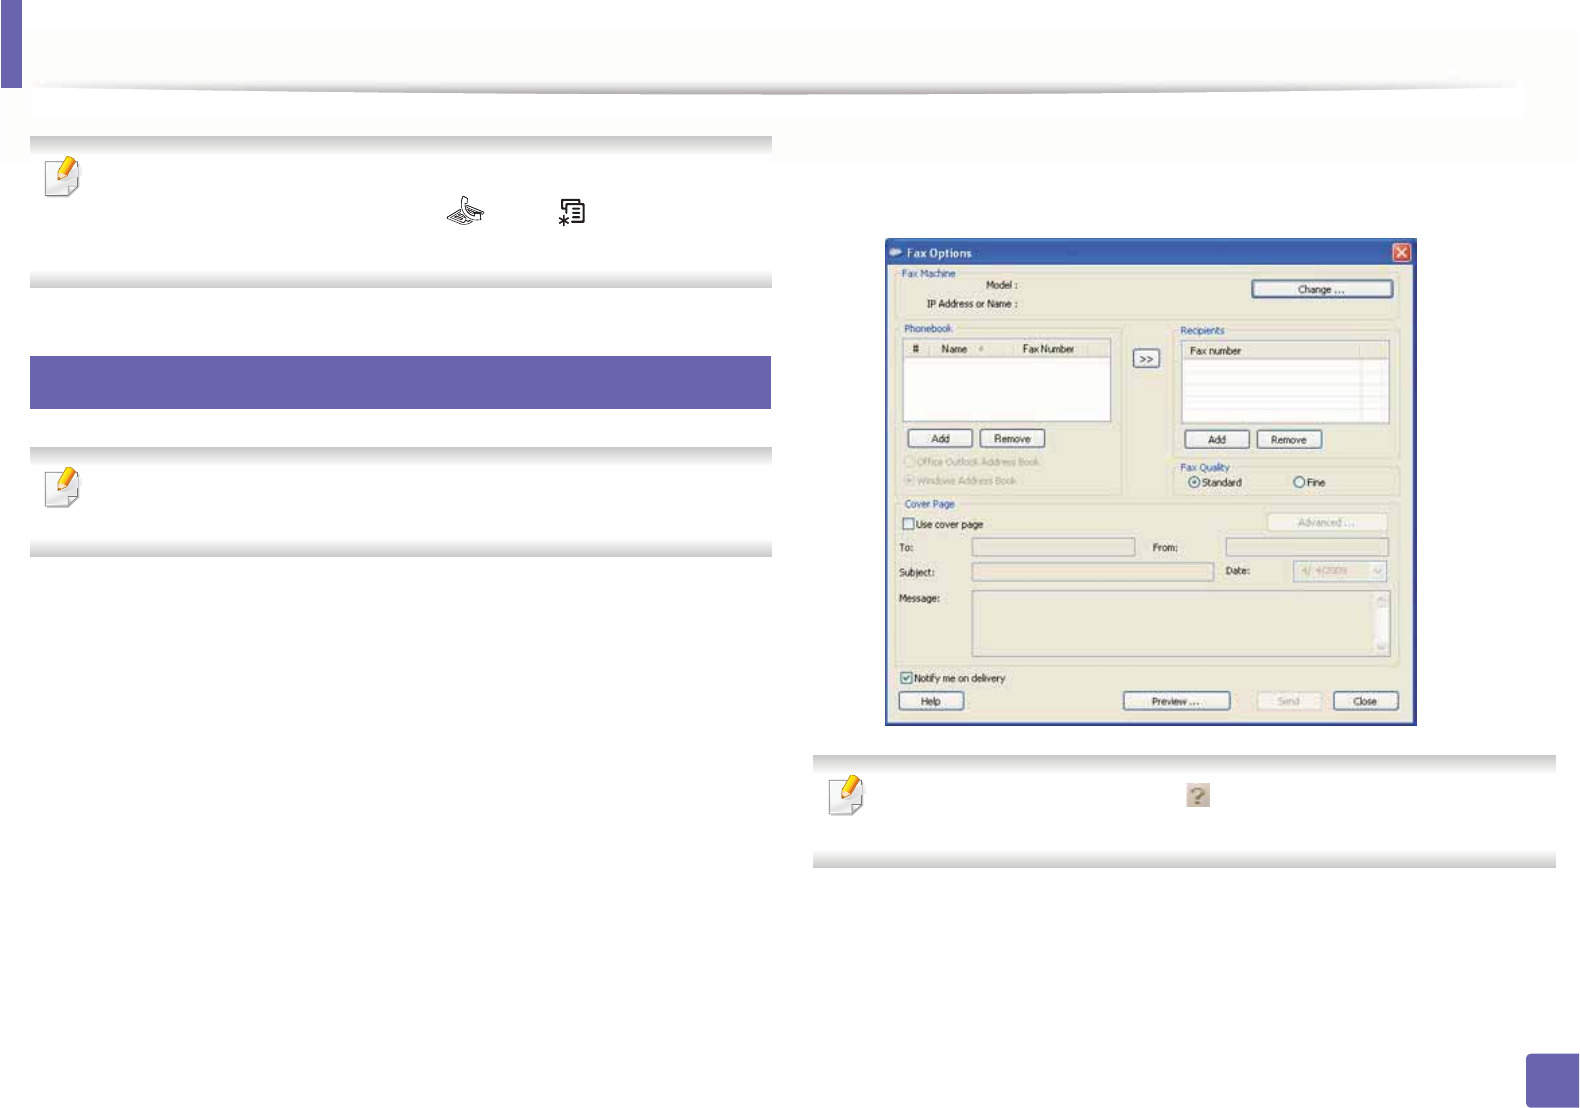
Task: Click the # column header in Phonebook
Action: [x=916, y=349]
